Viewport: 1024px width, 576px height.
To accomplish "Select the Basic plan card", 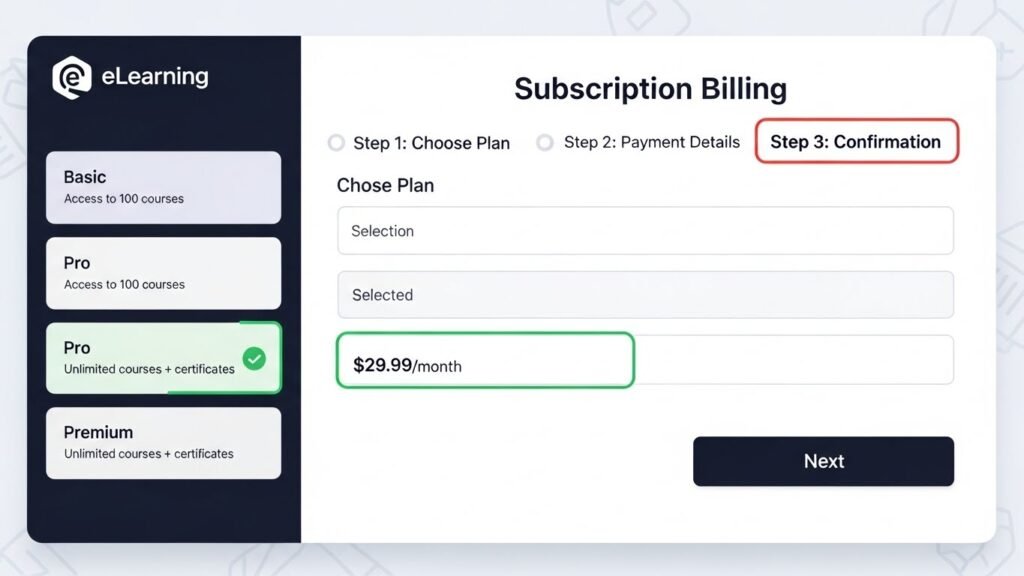I will tap(163, 187).
